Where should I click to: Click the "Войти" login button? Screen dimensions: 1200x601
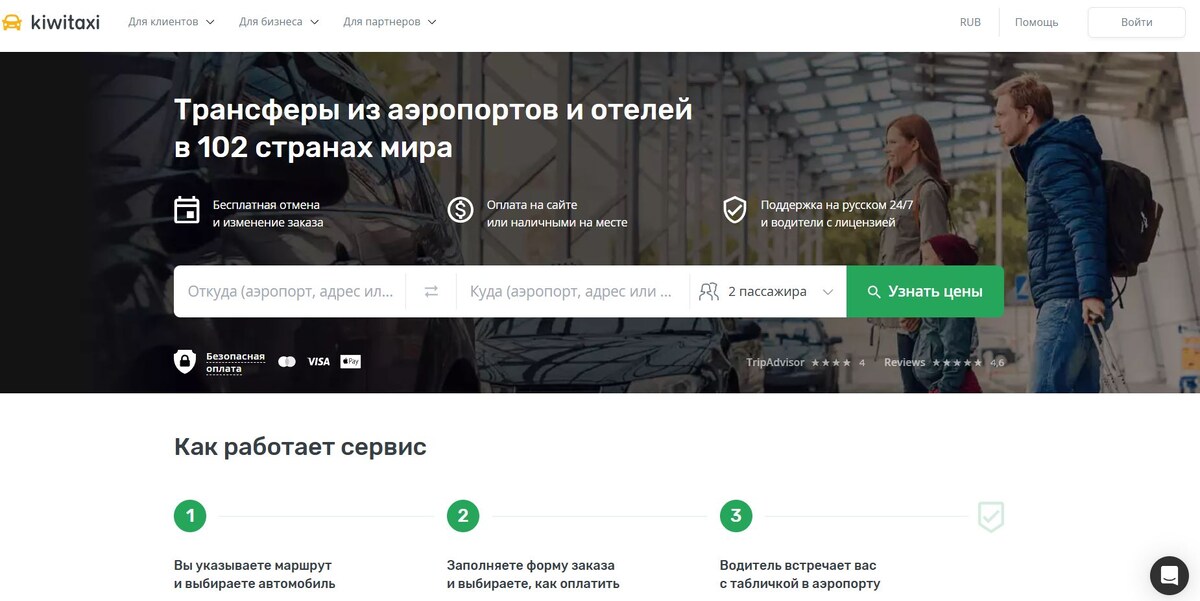tap(1136, 22)
